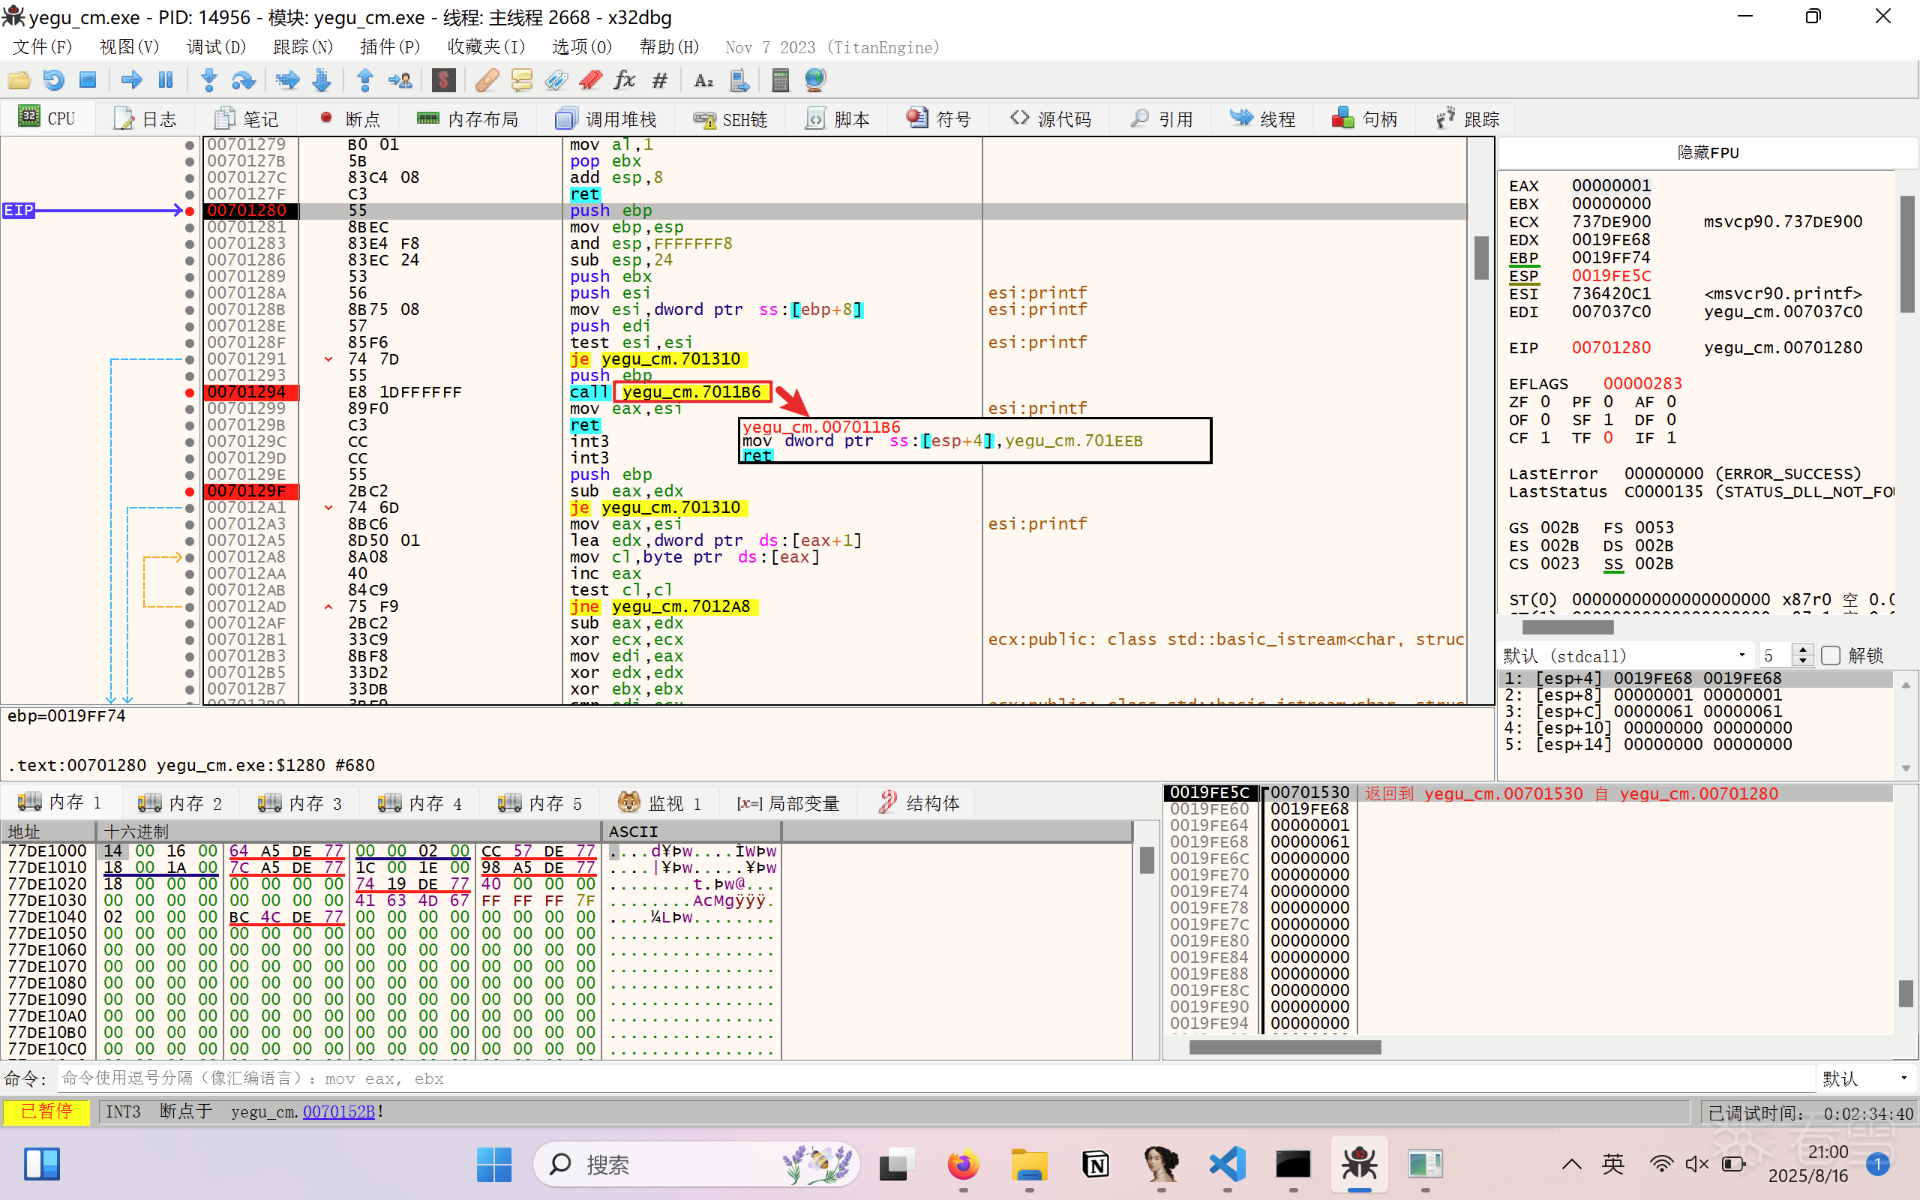Click the 隐藏FPU button
Screen dimensions: 1920x1200
click(x=1707, y=152)
